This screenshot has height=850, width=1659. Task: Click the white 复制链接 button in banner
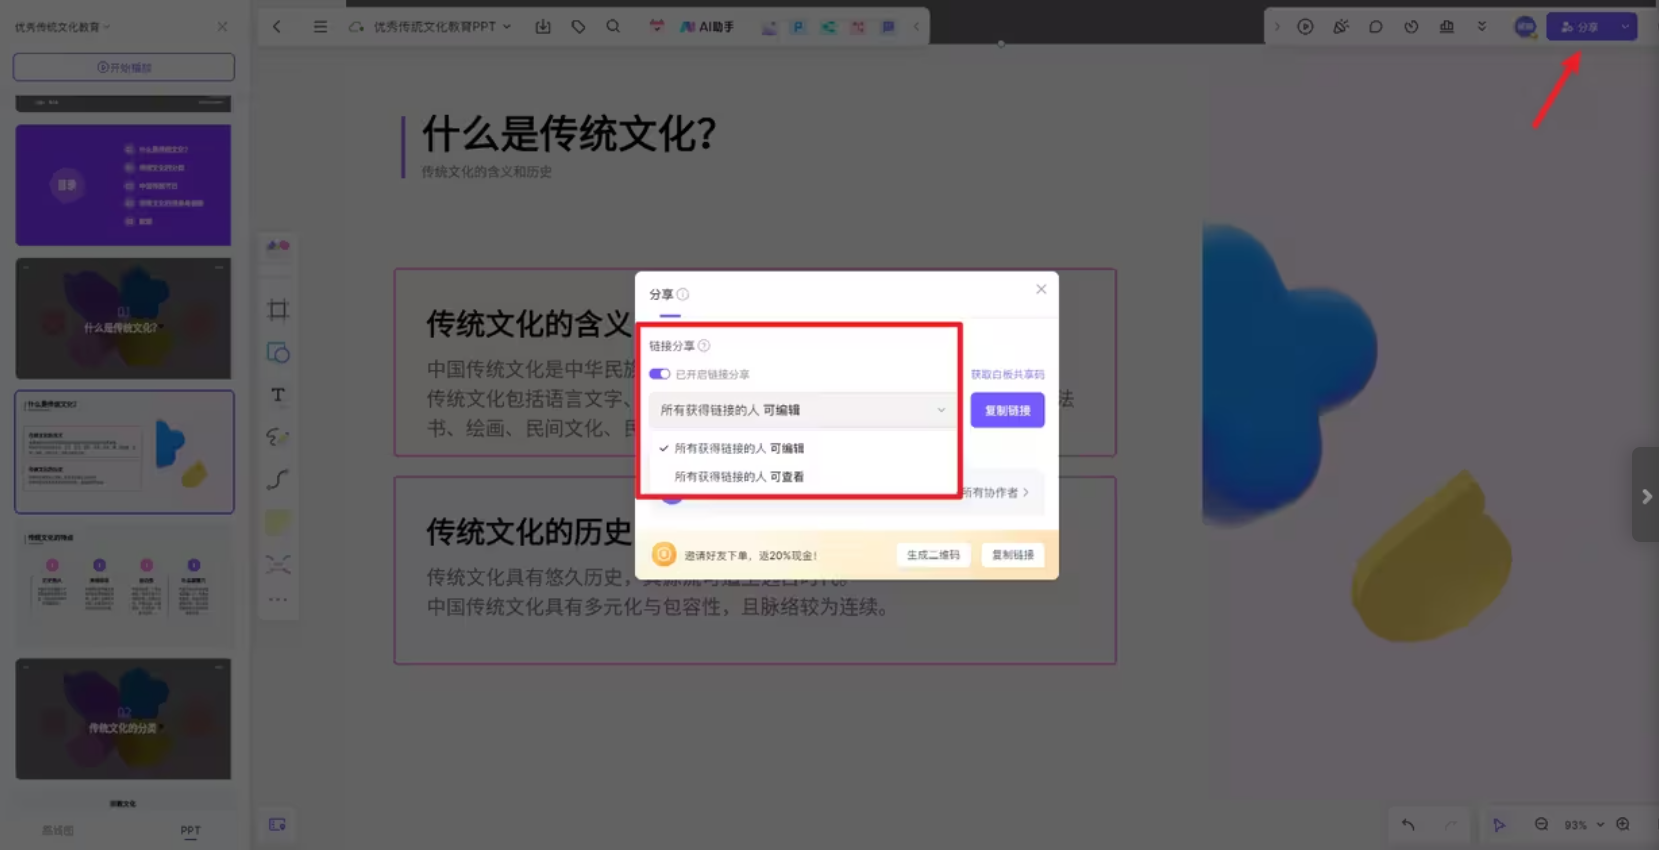pos(1013,555)
